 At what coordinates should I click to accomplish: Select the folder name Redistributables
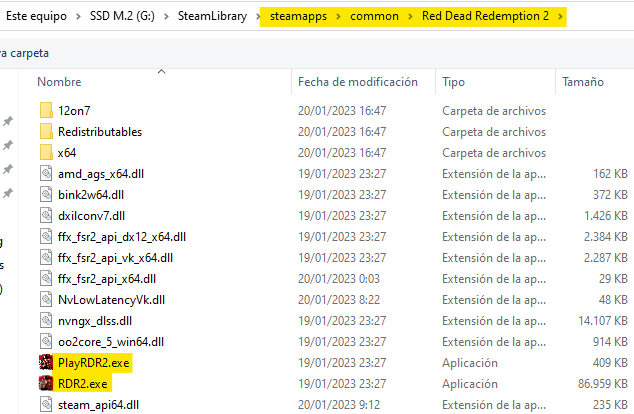coord(100,131)
